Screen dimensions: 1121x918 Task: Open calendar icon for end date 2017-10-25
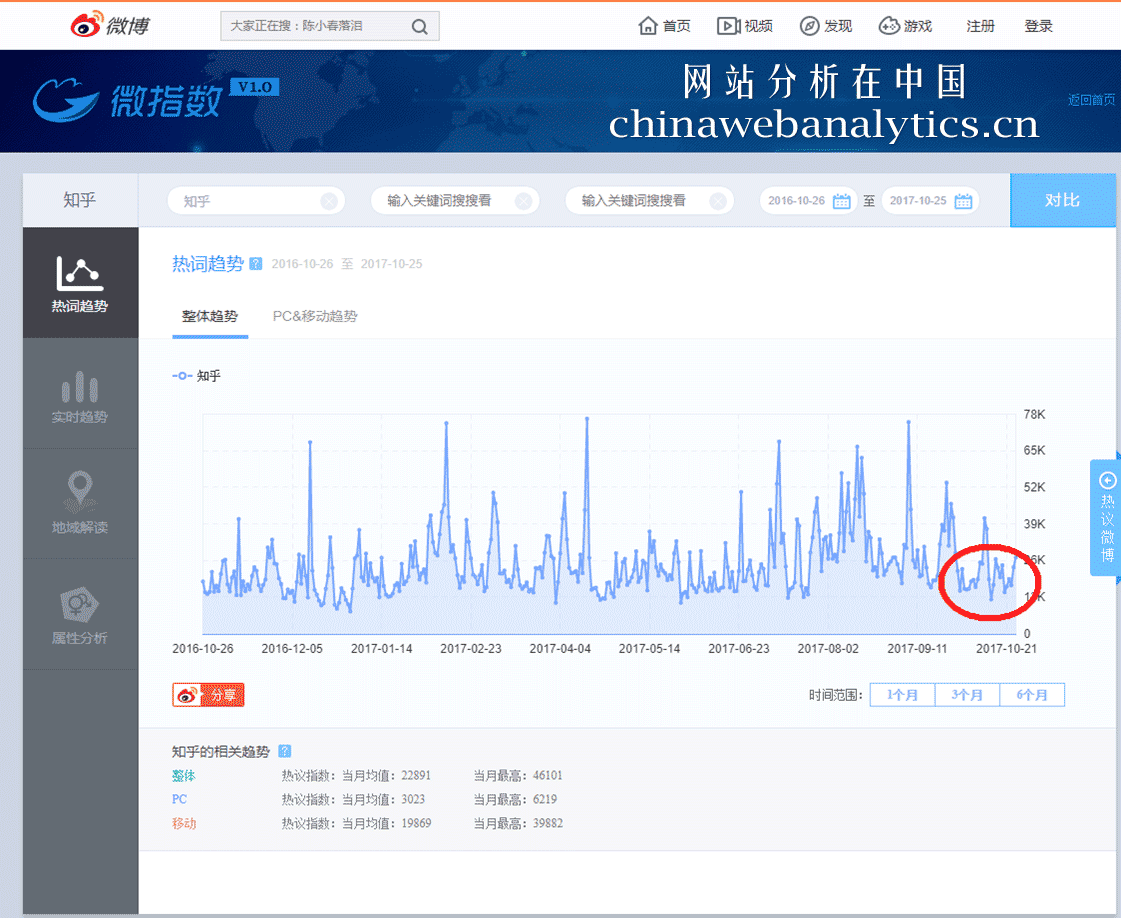pos(963,201)
